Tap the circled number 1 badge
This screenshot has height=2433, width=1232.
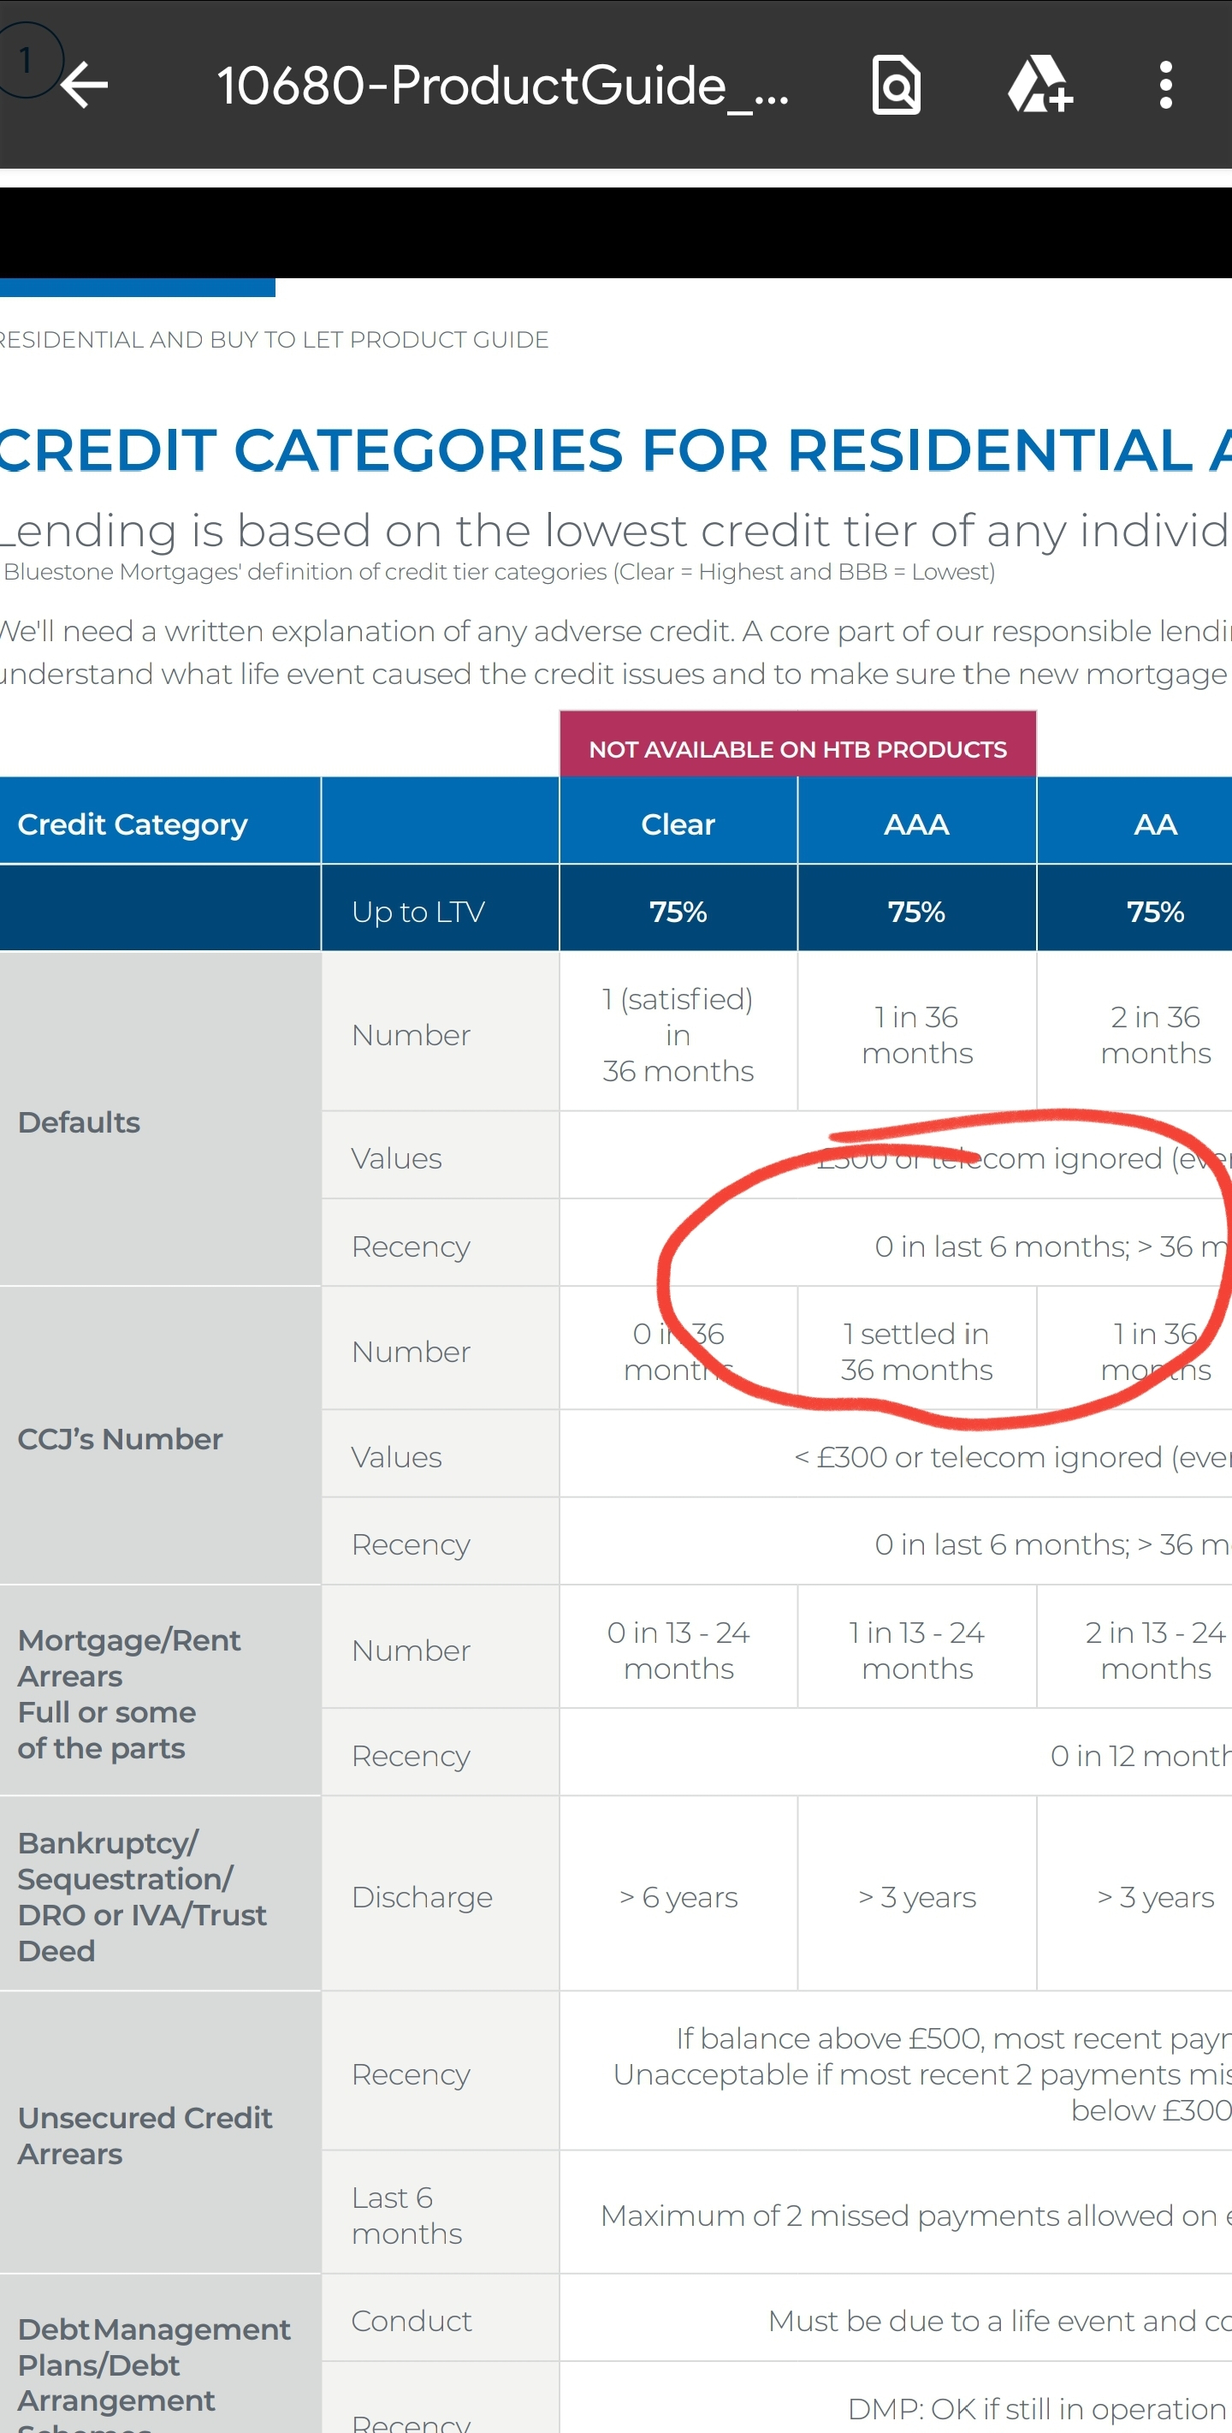(x=28, y=60)
